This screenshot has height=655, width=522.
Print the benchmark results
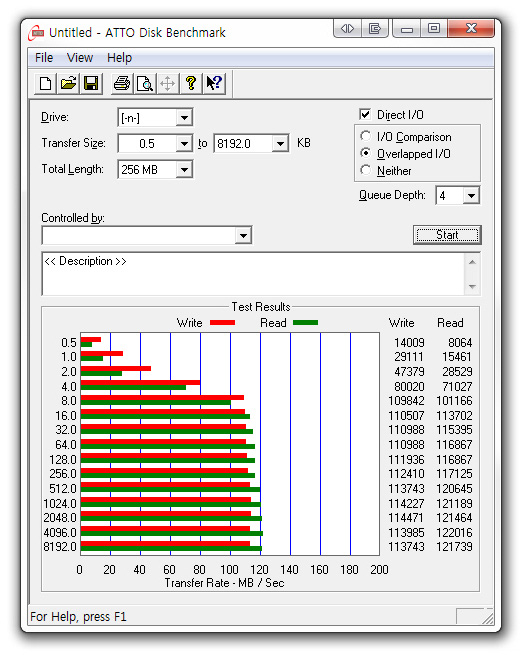pos(122,83)
